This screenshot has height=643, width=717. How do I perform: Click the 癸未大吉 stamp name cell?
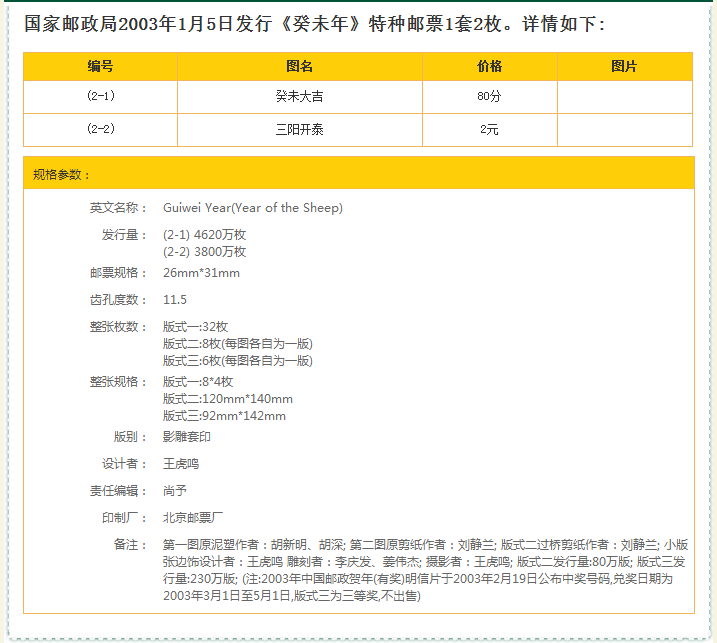(x=300, y=96)
